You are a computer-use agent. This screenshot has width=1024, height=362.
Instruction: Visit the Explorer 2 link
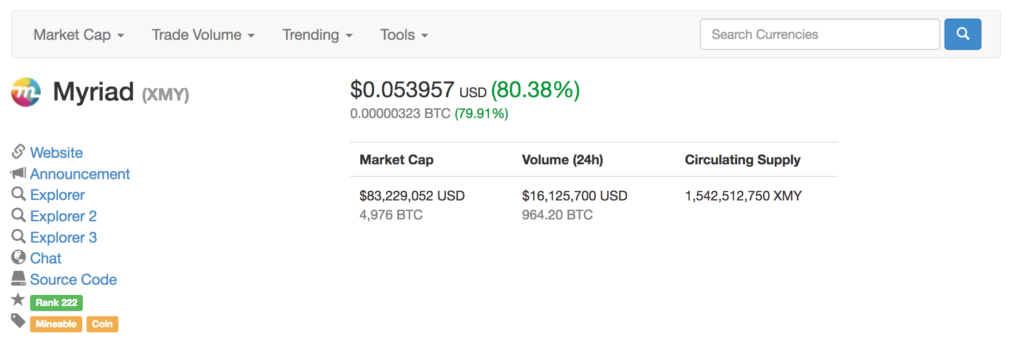pyautogui.click(x=63, y=216)
